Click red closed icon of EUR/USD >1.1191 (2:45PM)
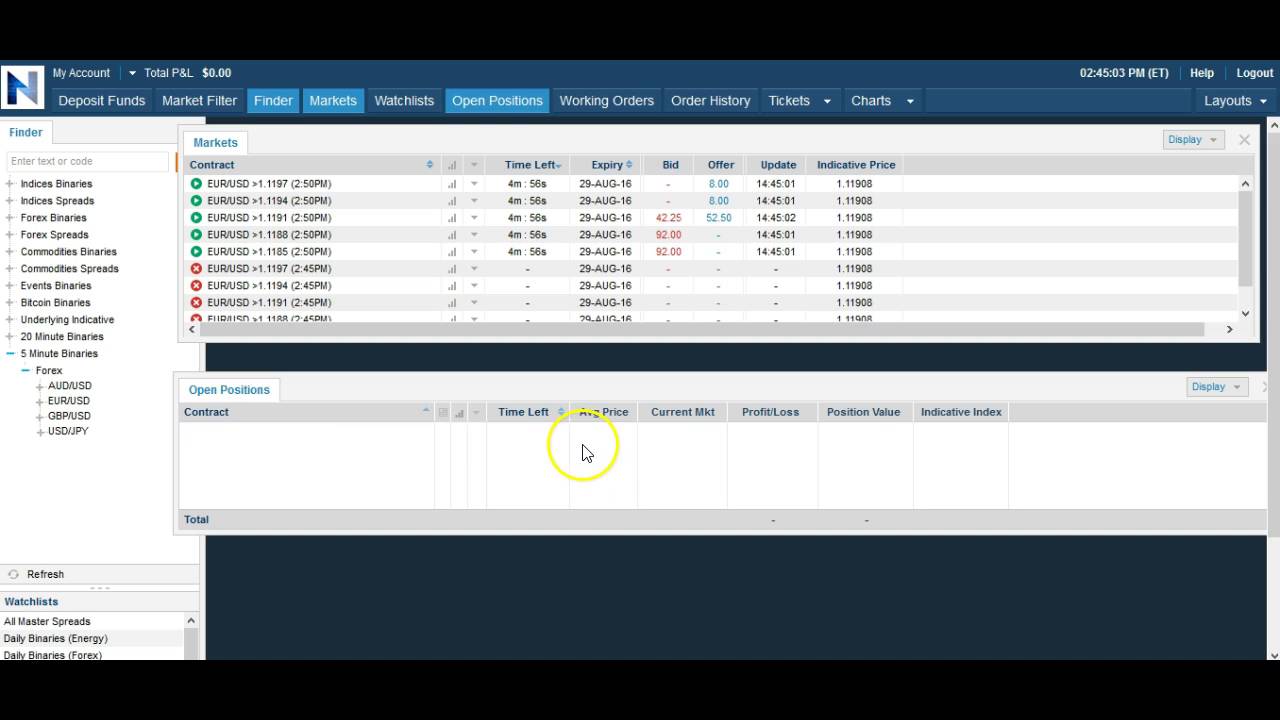 [196, 303]
